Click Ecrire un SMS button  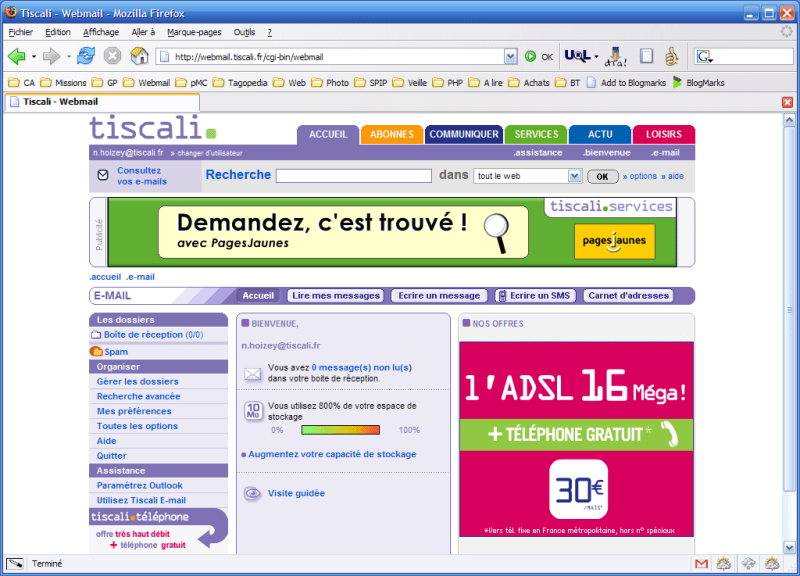tap(535, 296)
